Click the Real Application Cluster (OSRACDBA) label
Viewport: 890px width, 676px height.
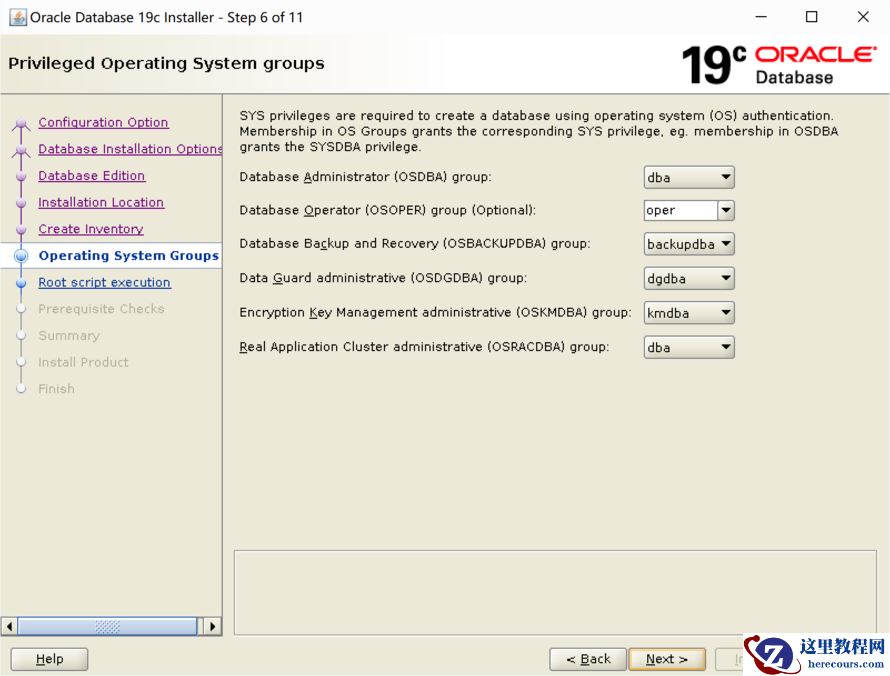point(424,347)
